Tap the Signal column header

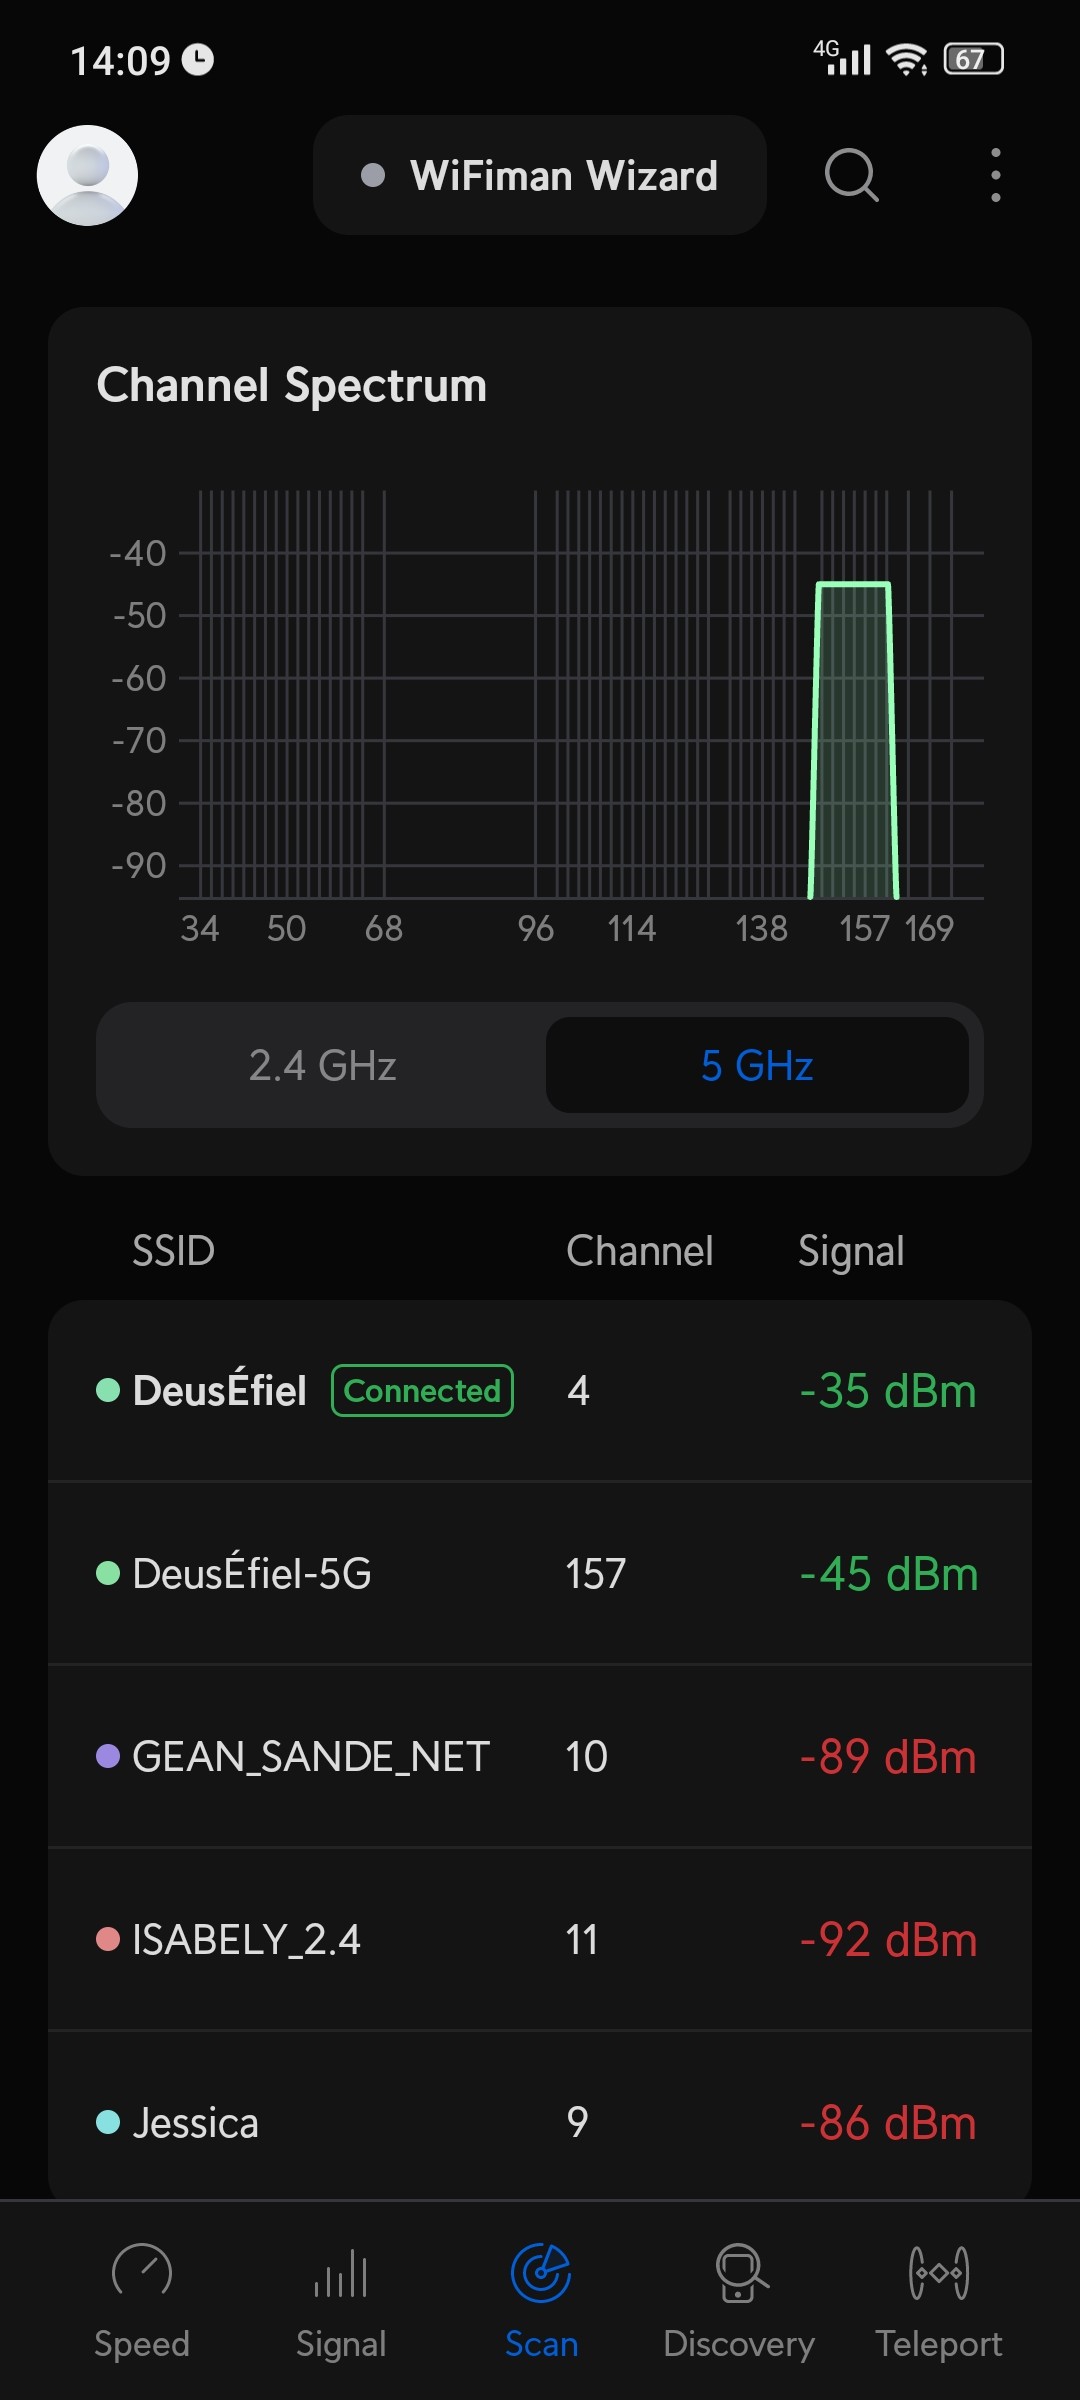pos(851,1251)
